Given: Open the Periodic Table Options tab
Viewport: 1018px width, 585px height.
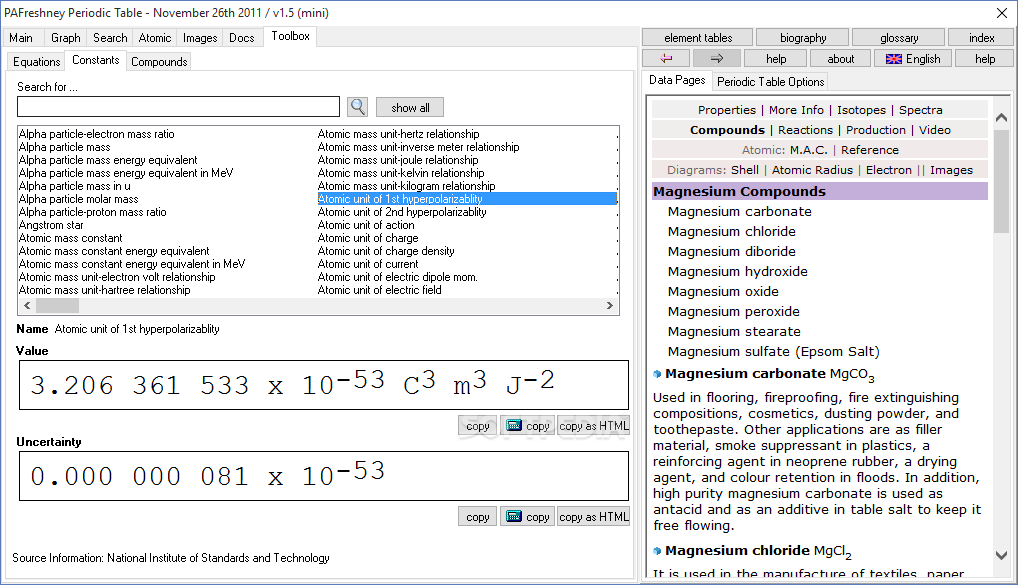Looking at the screenshot, I should pyautogui.click(x=771, y=82).
